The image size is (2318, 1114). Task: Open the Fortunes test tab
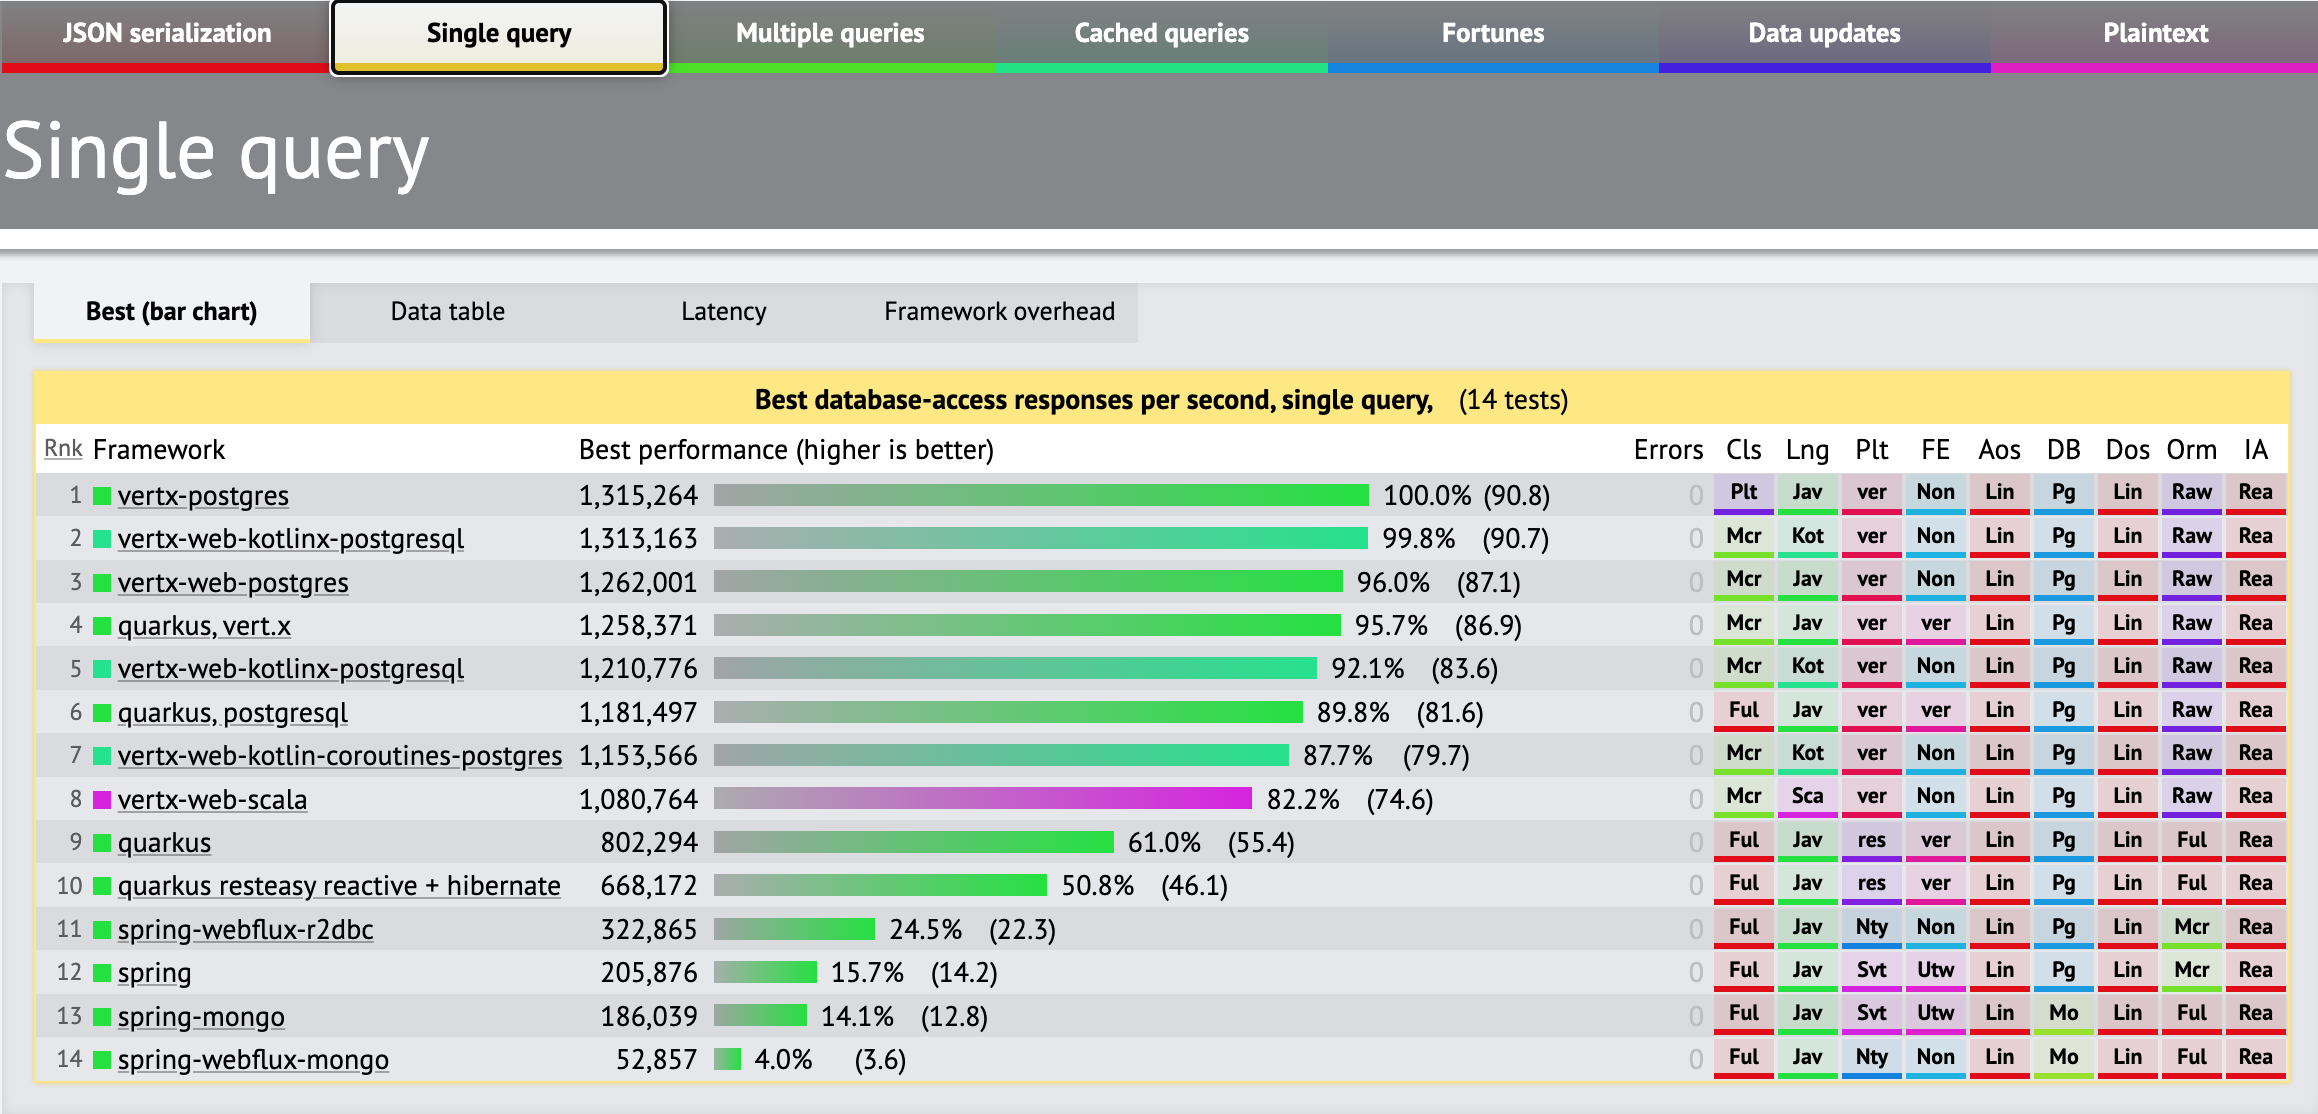coord(1492,34)
